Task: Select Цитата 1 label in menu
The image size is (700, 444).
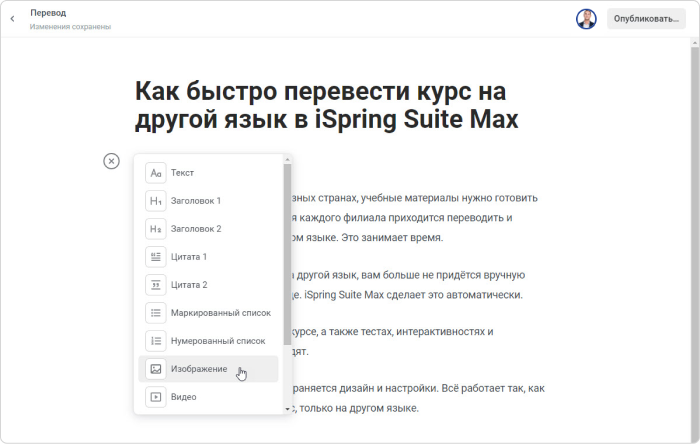Action: pos(189,257)
